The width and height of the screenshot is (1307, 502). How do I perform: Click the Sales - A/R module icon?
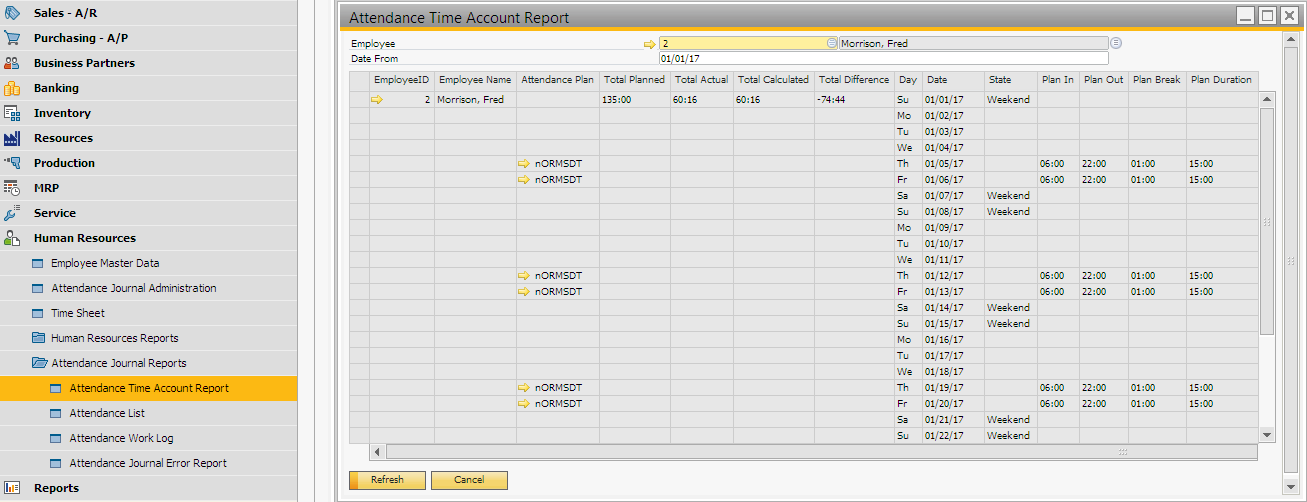point(12,13)
